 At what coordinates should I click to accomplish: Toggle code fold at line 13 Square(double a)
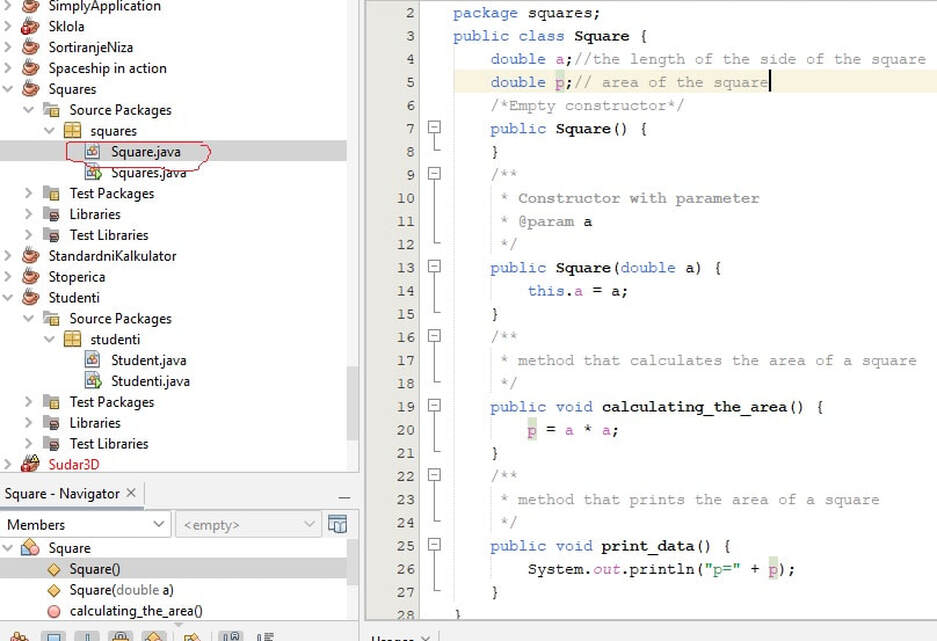434,266
